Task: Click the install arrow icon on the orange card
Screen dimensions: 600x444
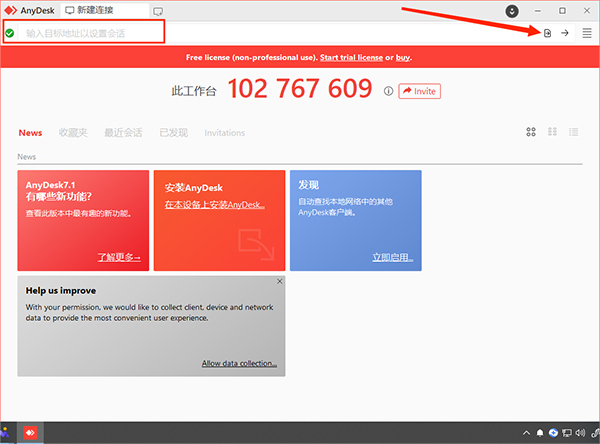Action: (256, 245)
